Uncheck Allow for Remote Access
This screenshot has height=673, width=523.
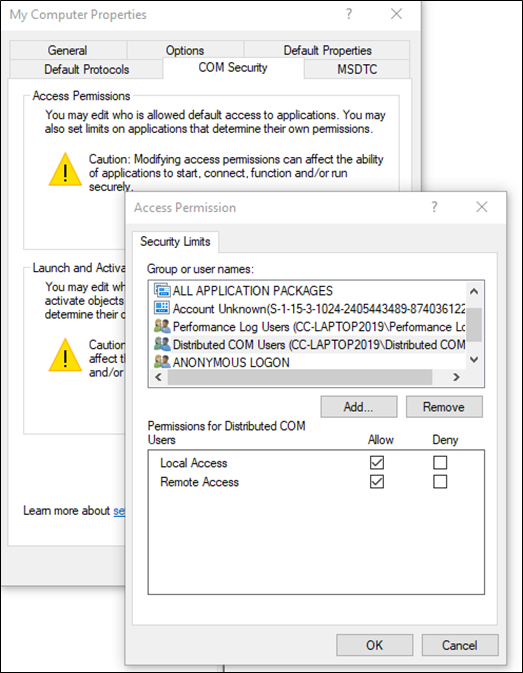(377, 482)
